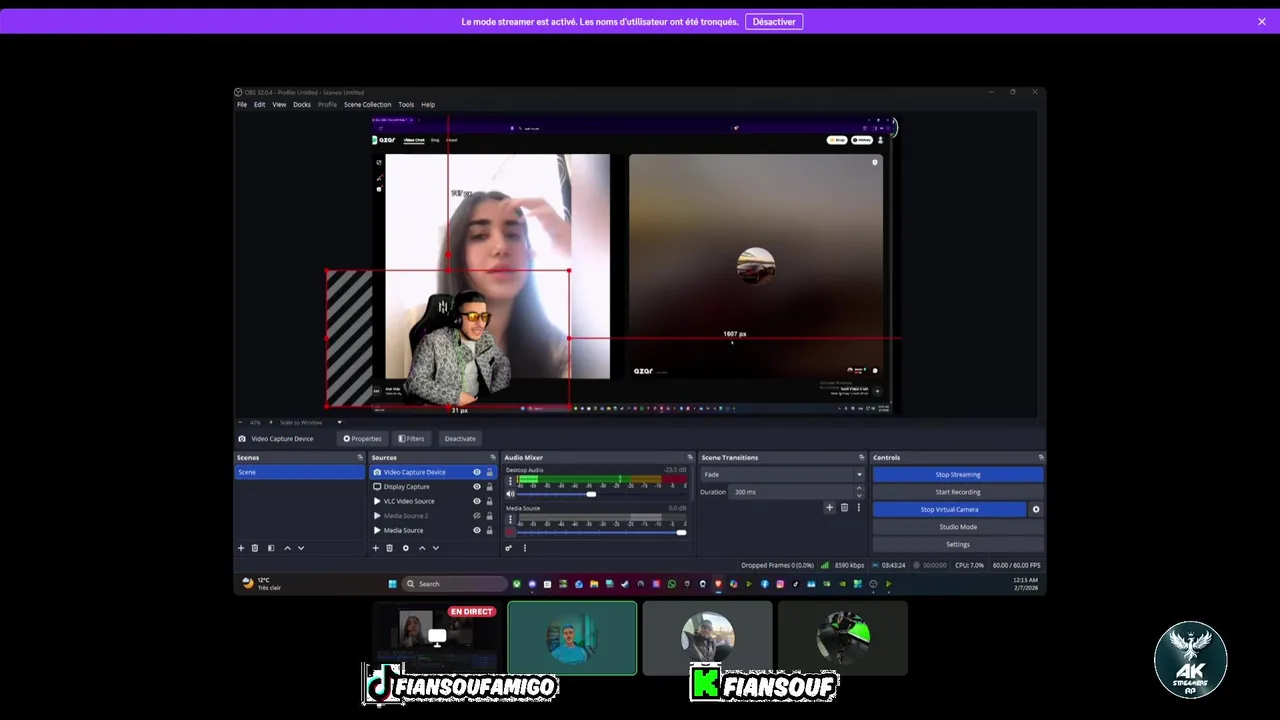The height and width of the screenshot is (720, 1280).
Task: Move scene down arrow in Scenes panel
Action: click(301, 548)
